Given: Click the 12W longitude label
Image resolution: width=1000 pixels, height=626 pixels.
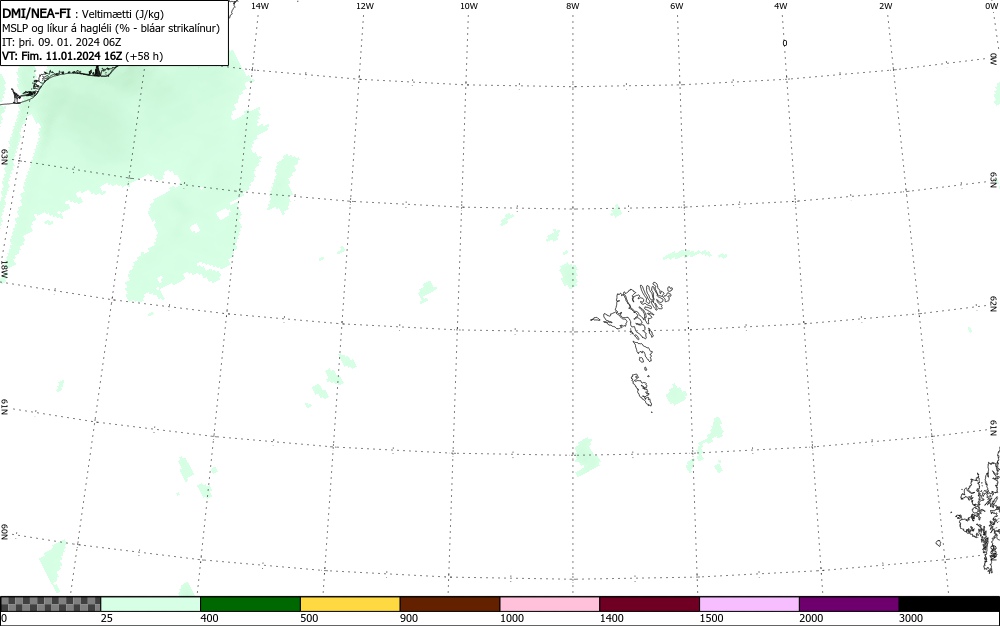Looking at the screenshot, I should point(365,6).
